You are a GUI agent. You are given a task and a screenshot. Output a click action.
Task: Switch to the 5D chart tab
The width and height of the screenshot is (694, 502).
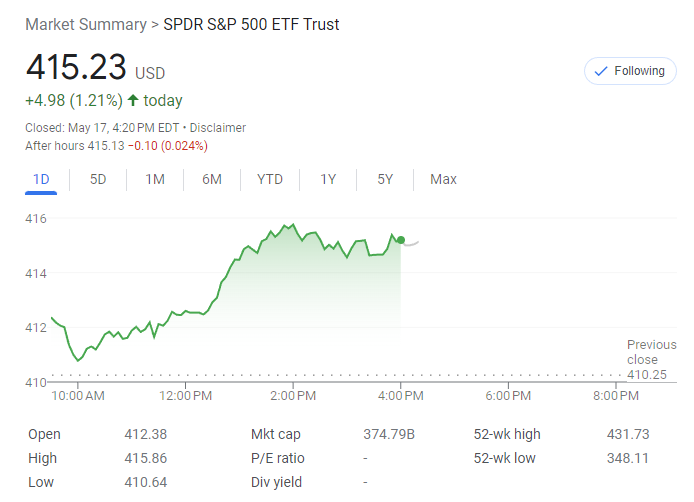98,179
